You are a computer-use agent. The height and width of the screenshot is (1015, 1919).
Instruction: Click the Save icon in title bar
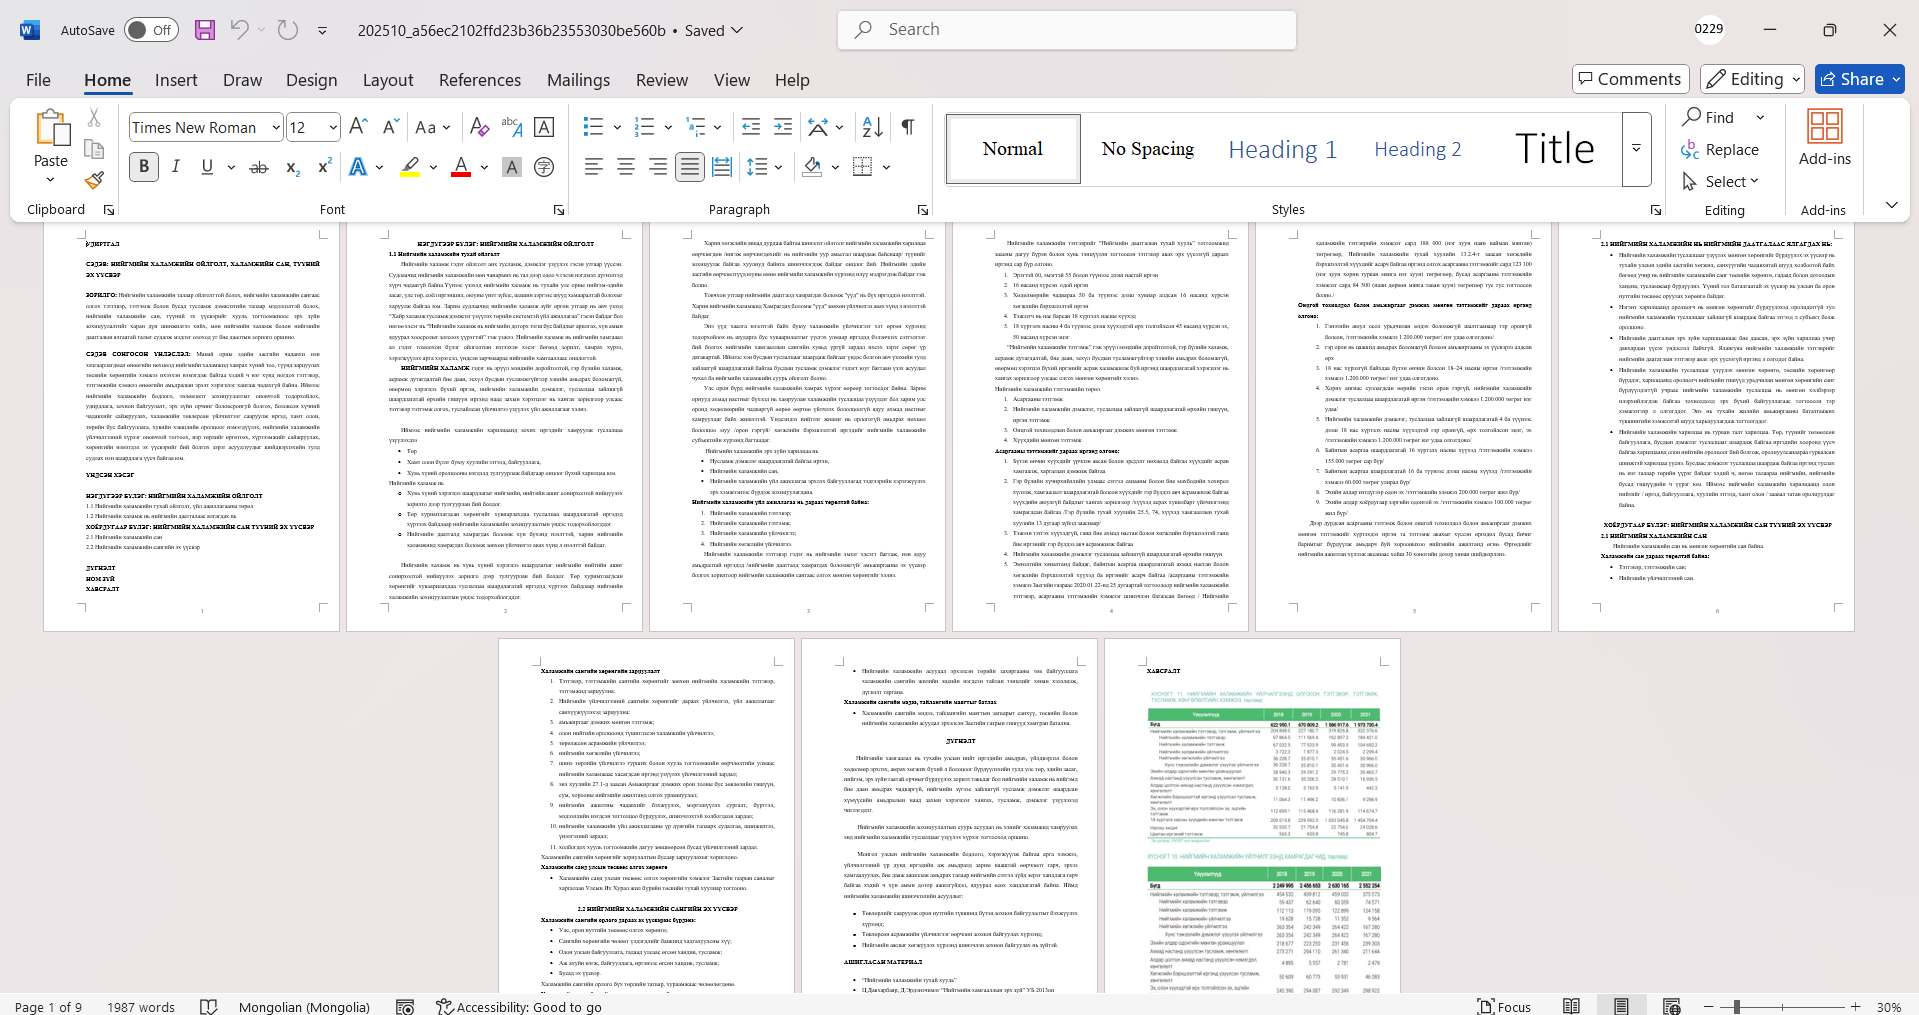205,30
